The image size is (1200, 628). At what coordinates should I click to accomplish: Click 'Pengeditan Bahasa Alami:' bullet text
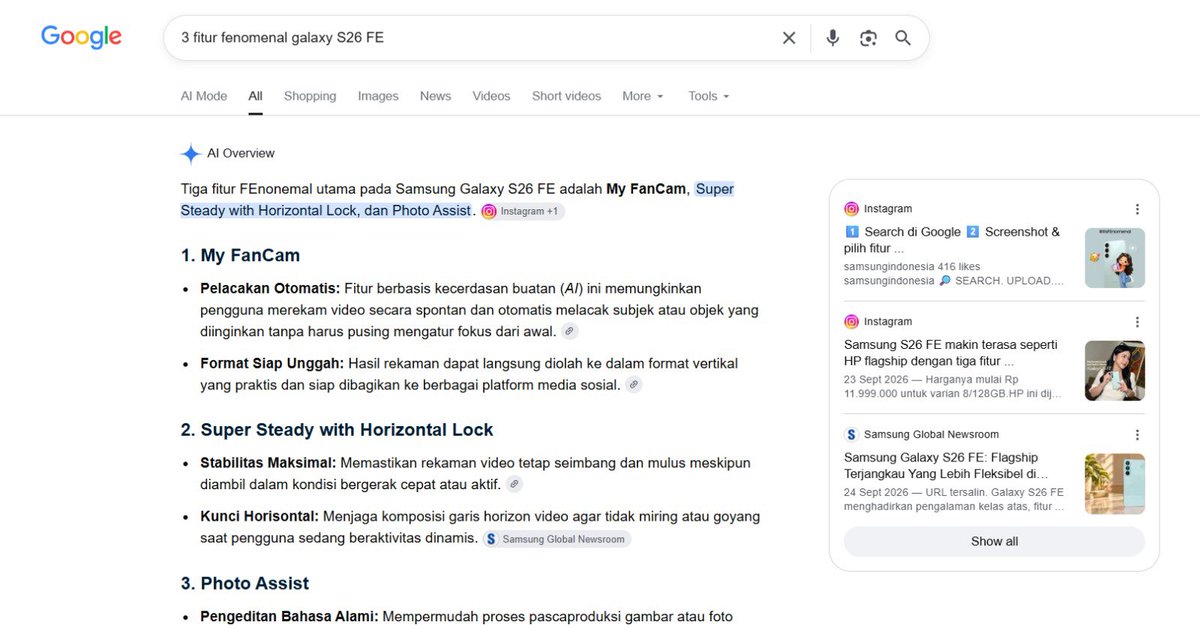point(289,616)
